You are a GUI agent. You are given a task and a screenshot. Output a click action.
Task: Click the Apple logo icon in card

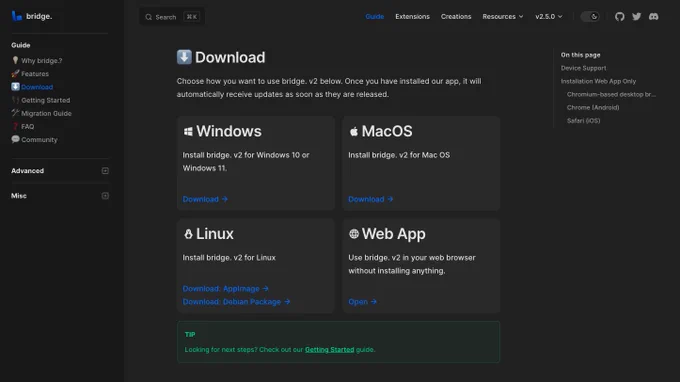[x=353, y=131]
